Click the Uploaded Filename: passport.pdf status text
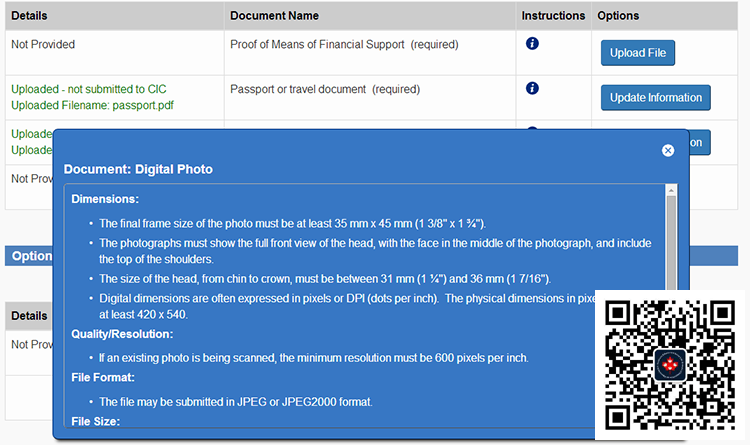Image resolution: width=750 pixels, height=445 pixels. click(x=92, y=105)
